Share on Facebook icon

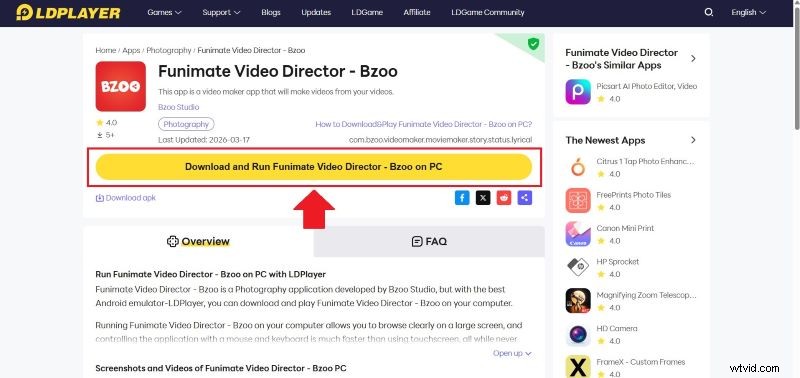(x=462, y=198)
